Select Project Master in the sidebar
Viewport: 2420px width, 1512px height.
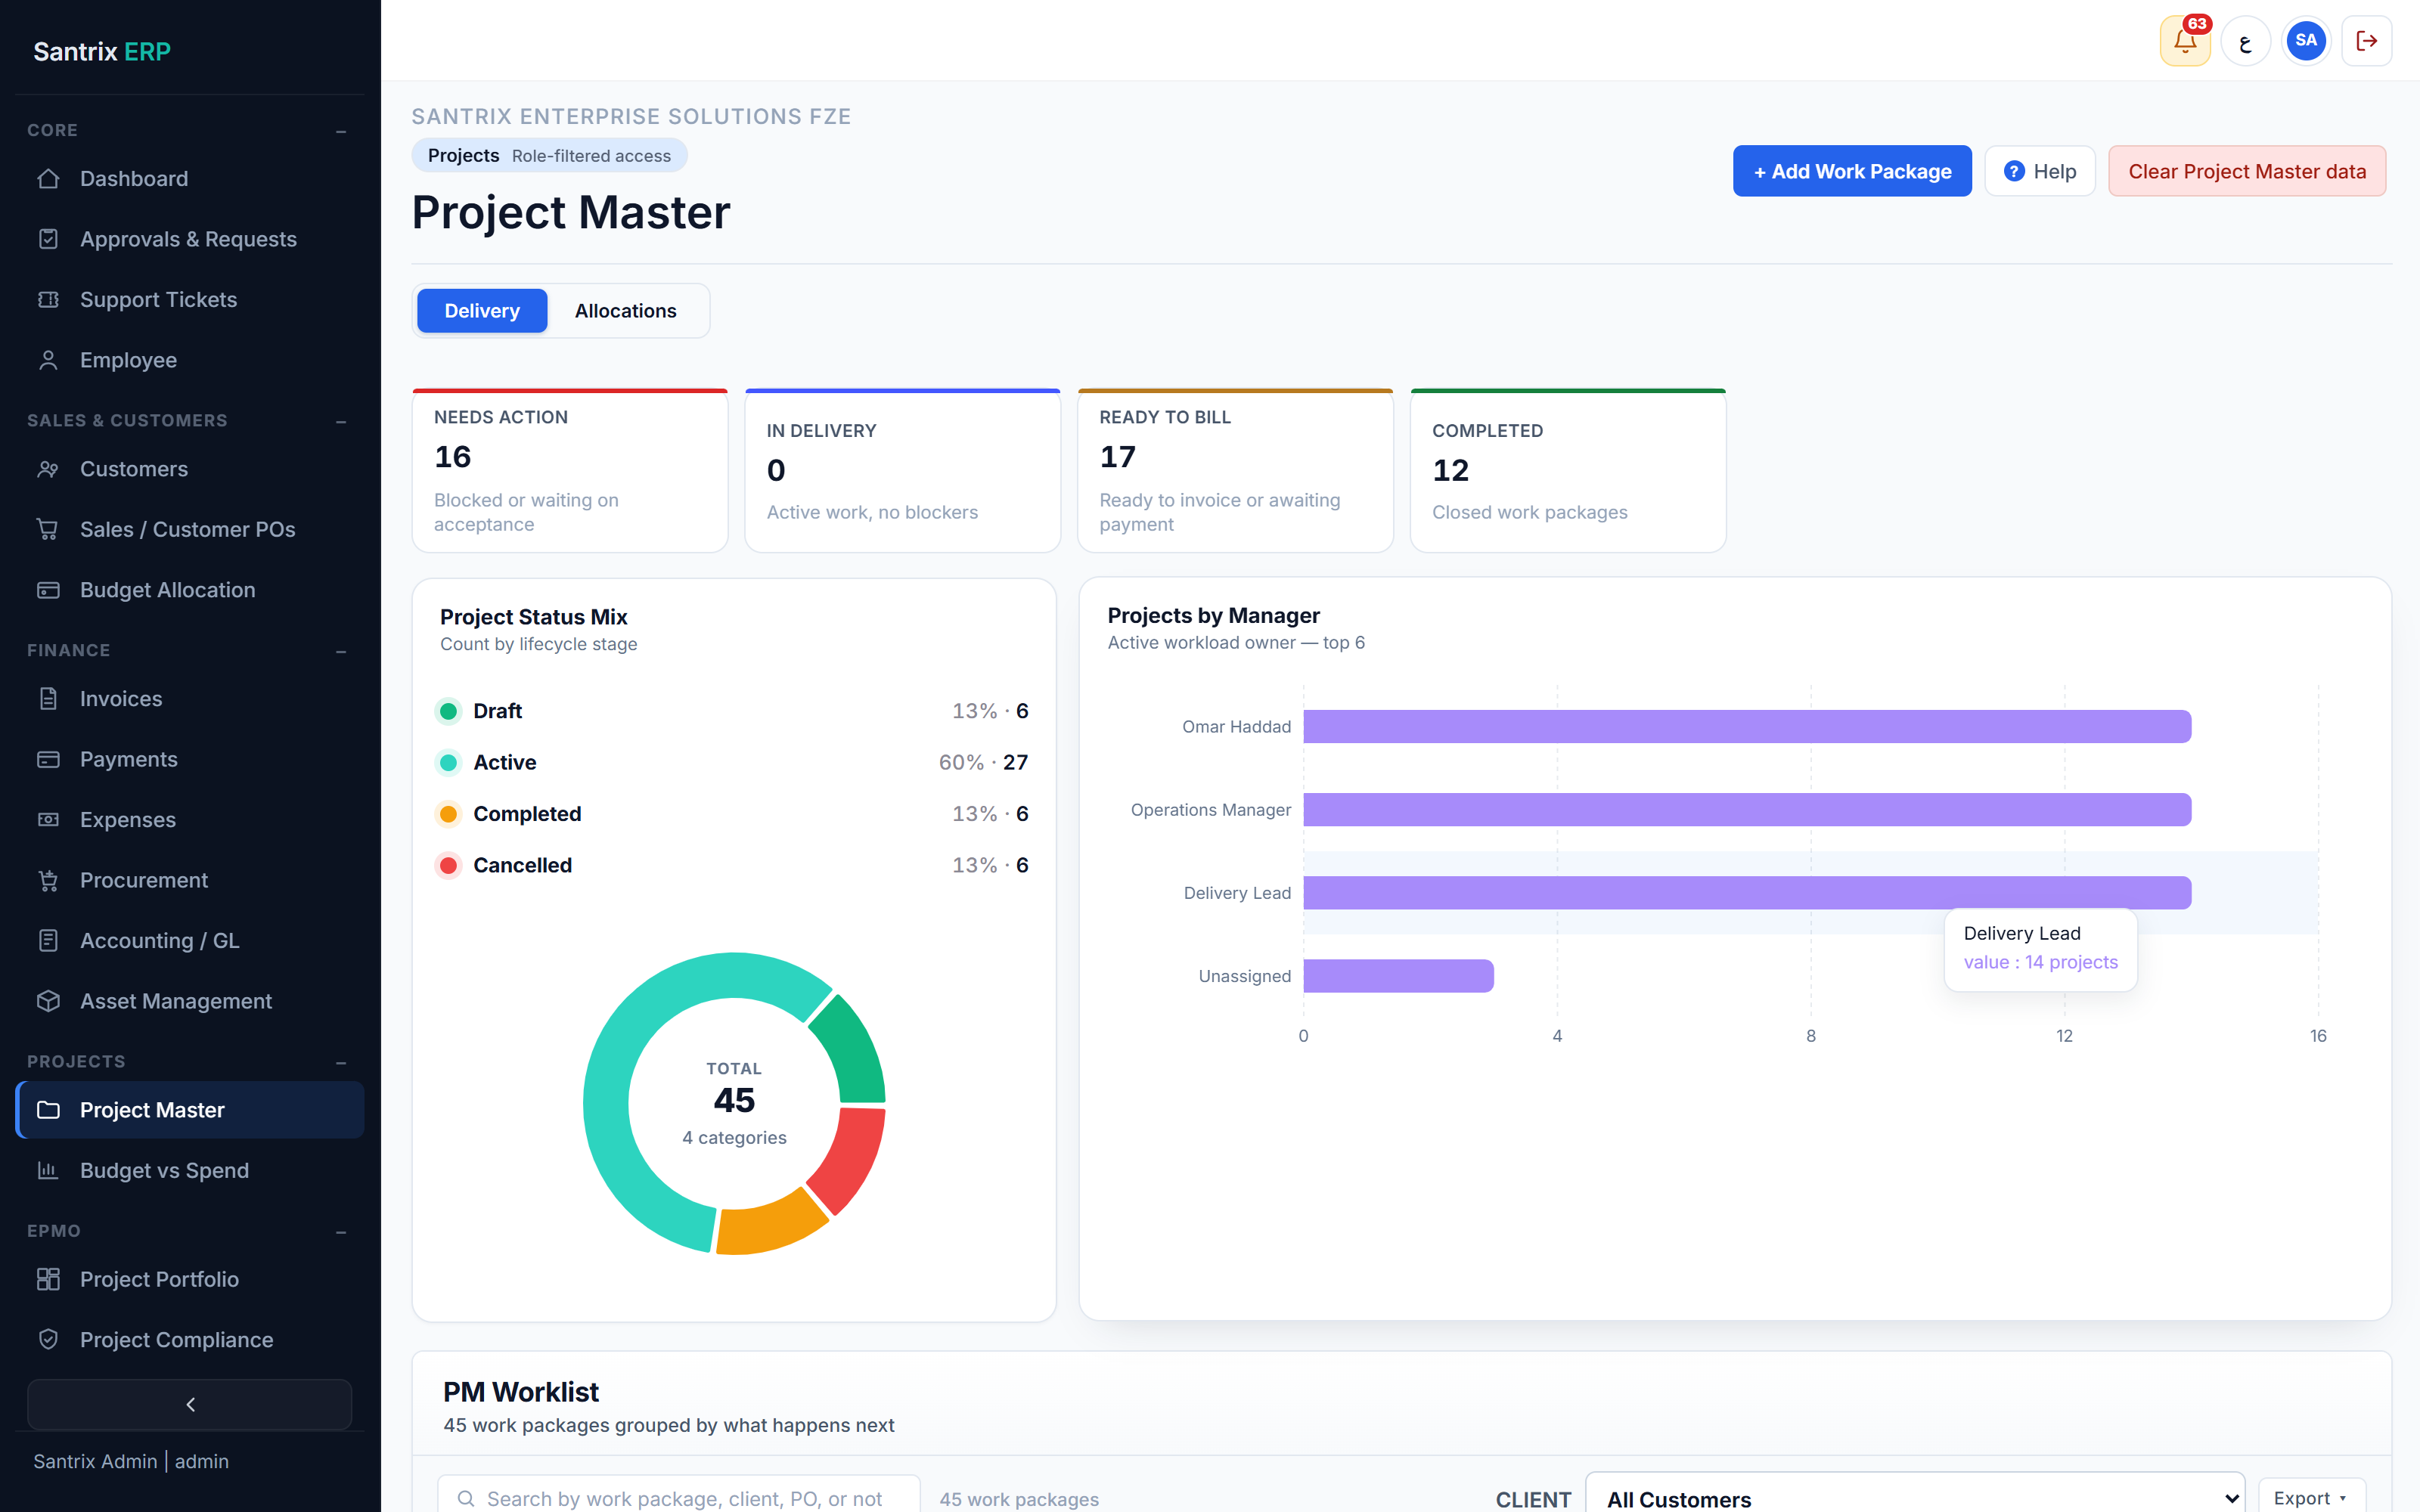point(190,1110)
